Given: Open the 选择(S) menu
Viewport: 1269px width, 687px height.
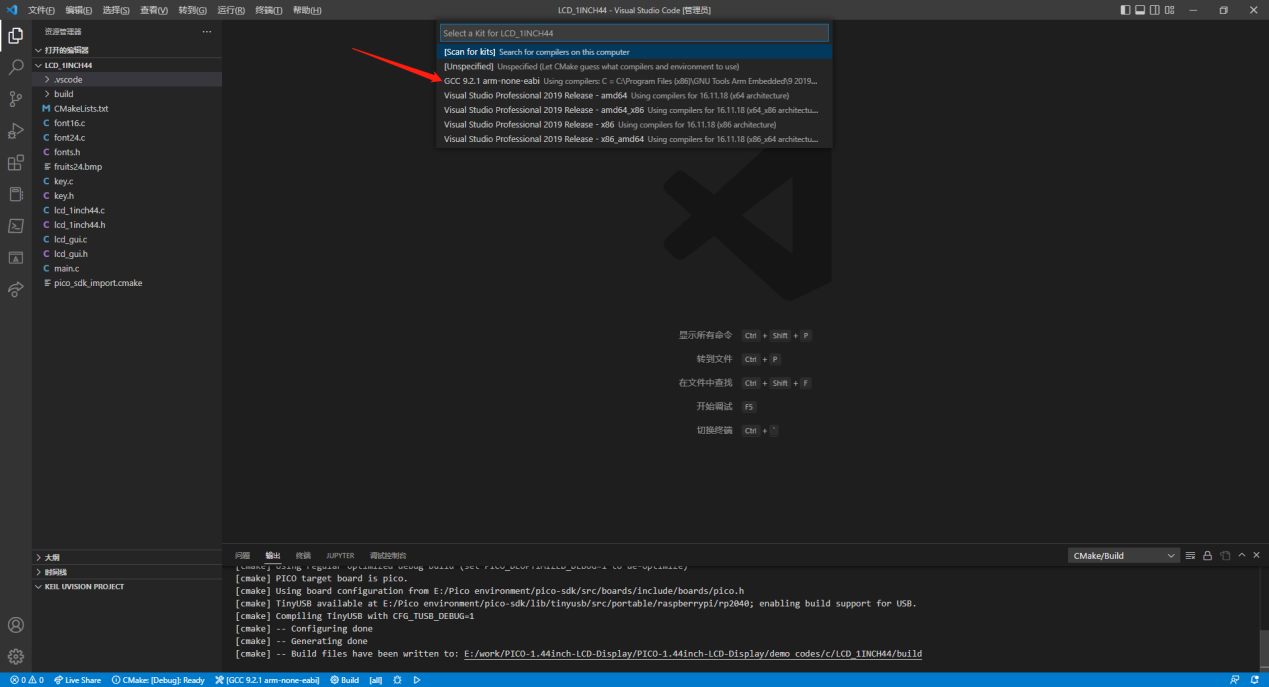Looking at the screenshot, I should pyautogui.click(x=116, y=10).
